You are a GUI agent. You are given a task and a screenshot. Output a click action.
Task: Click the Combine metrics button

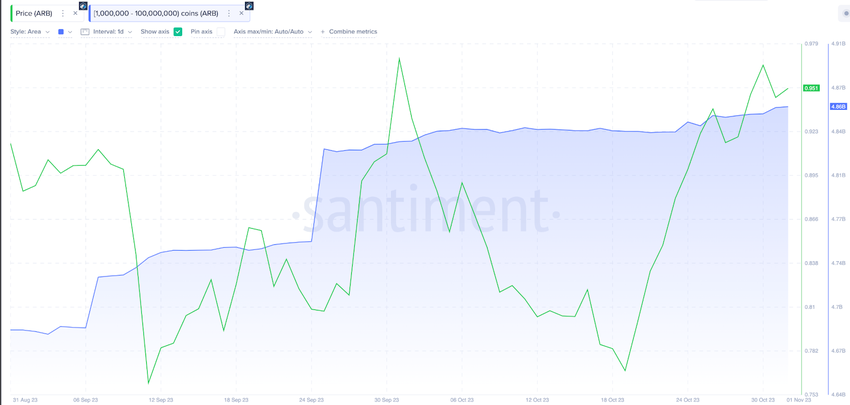click(349, 32)
